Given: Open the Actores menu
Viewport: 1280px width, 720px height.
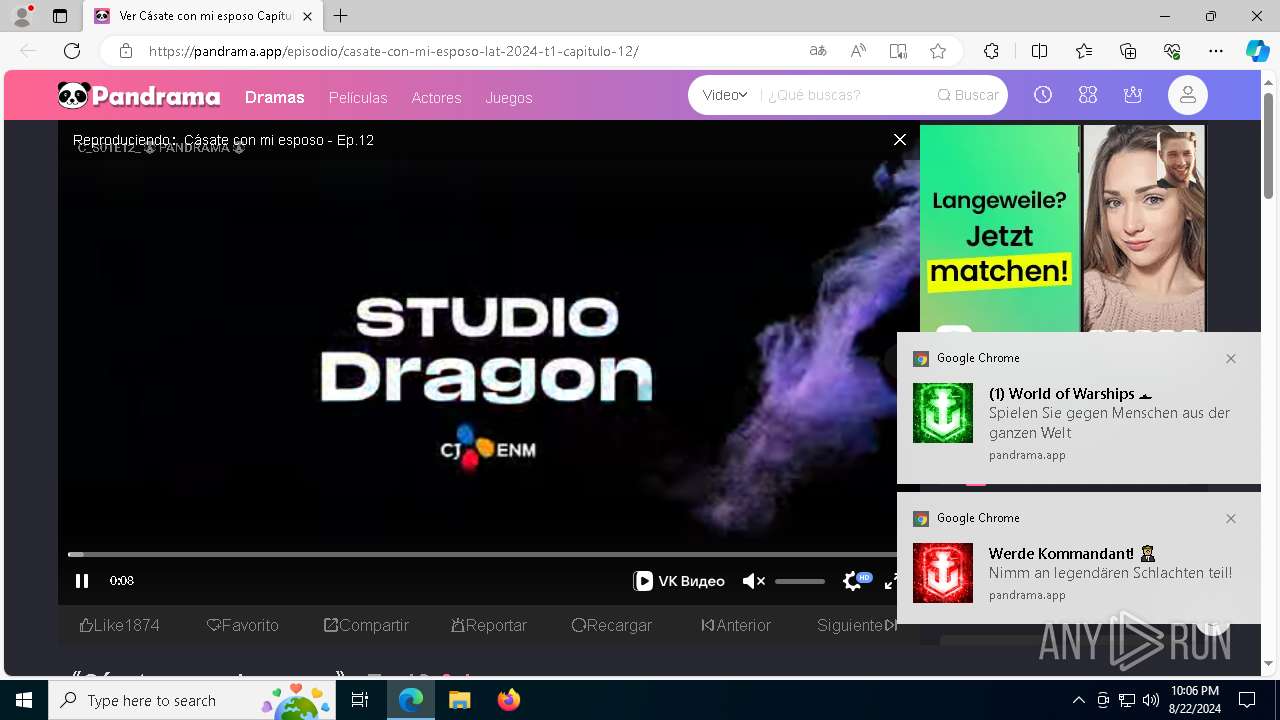Looking at the screenshot, I should 436,98.
